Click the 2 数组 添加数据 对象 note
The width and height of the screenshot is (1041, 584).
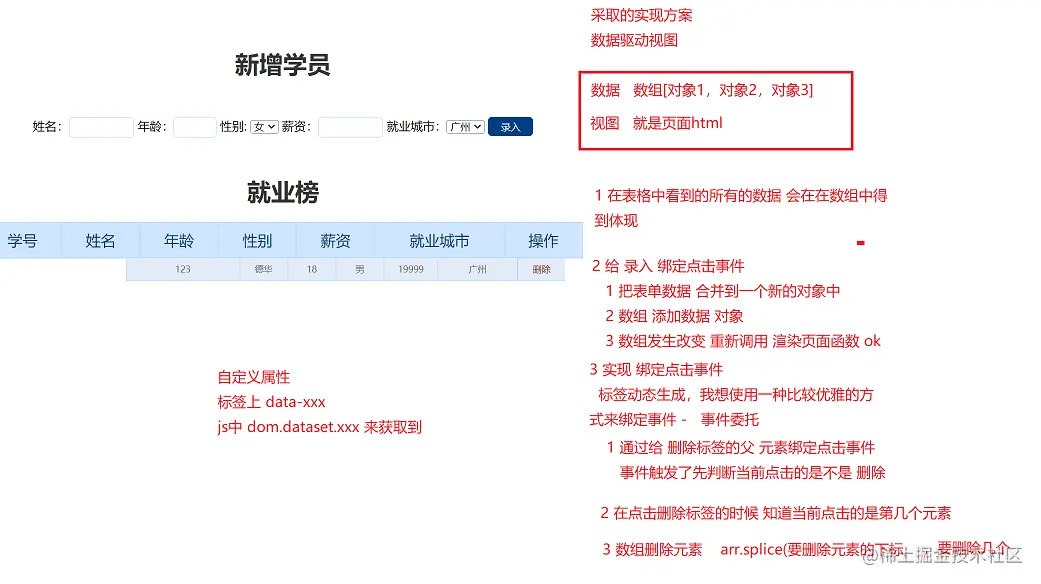(x=674, y=317)
